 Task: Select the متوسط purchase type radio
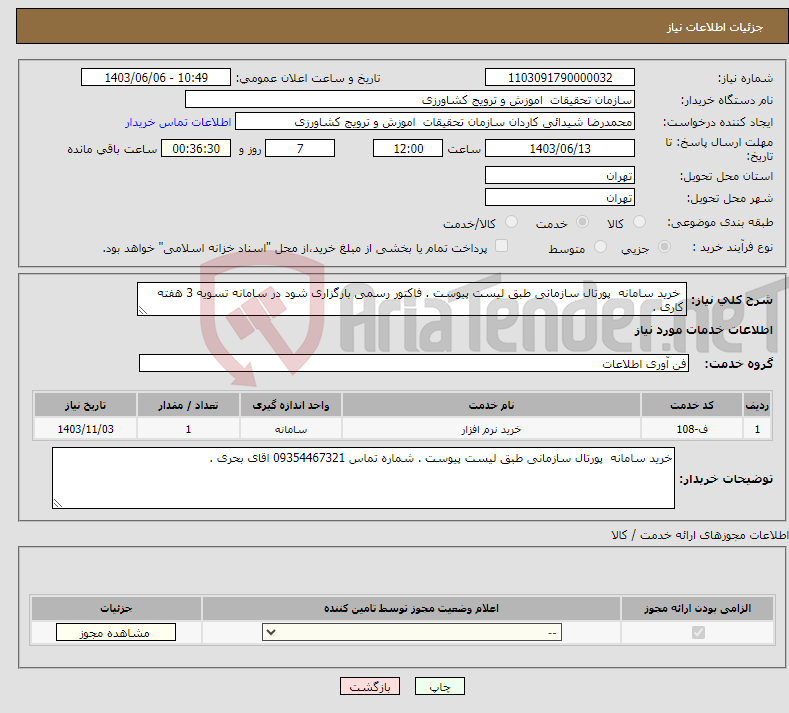click(600, 247)
